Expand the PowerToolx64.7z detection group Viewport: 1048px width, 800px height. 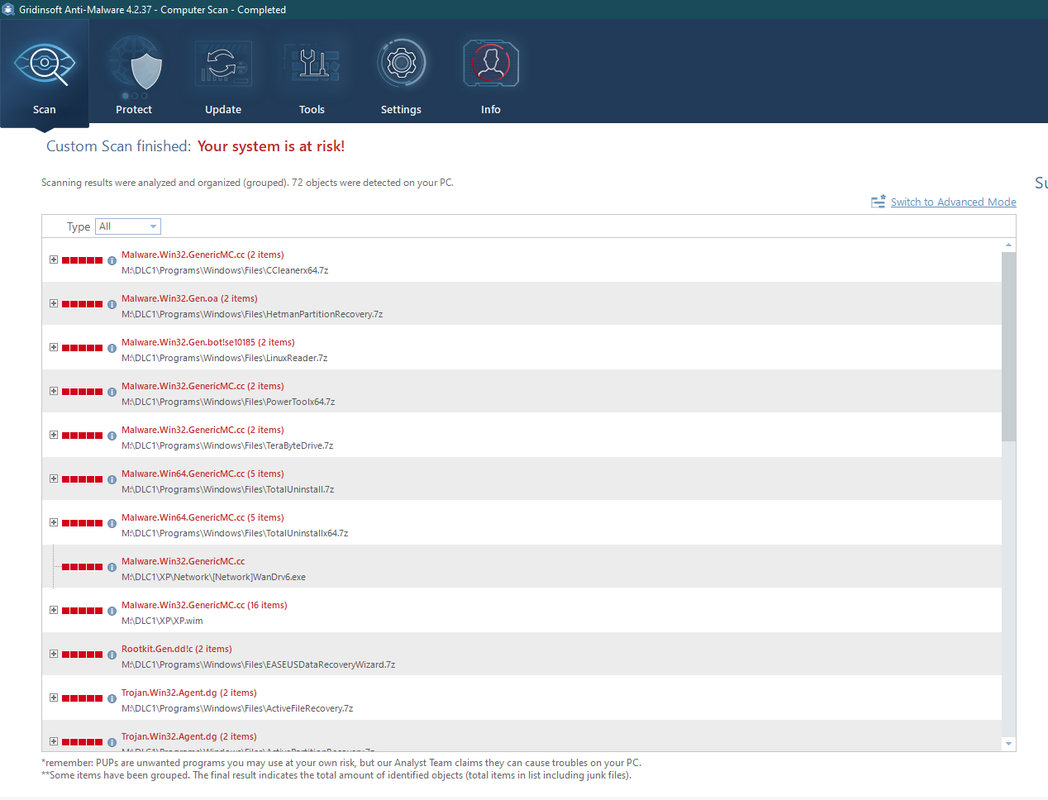click(53, 391)
